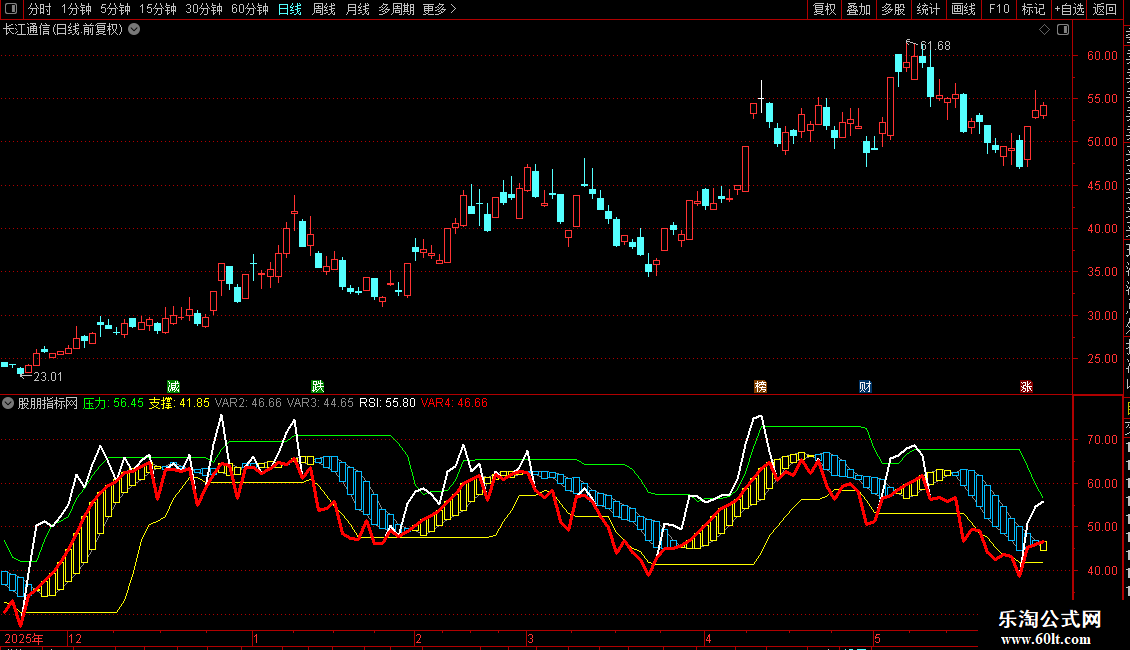Click the 23.01 low price label
Image resolution: width=1130 pixels, height=650 pixels.
[48, 376]
